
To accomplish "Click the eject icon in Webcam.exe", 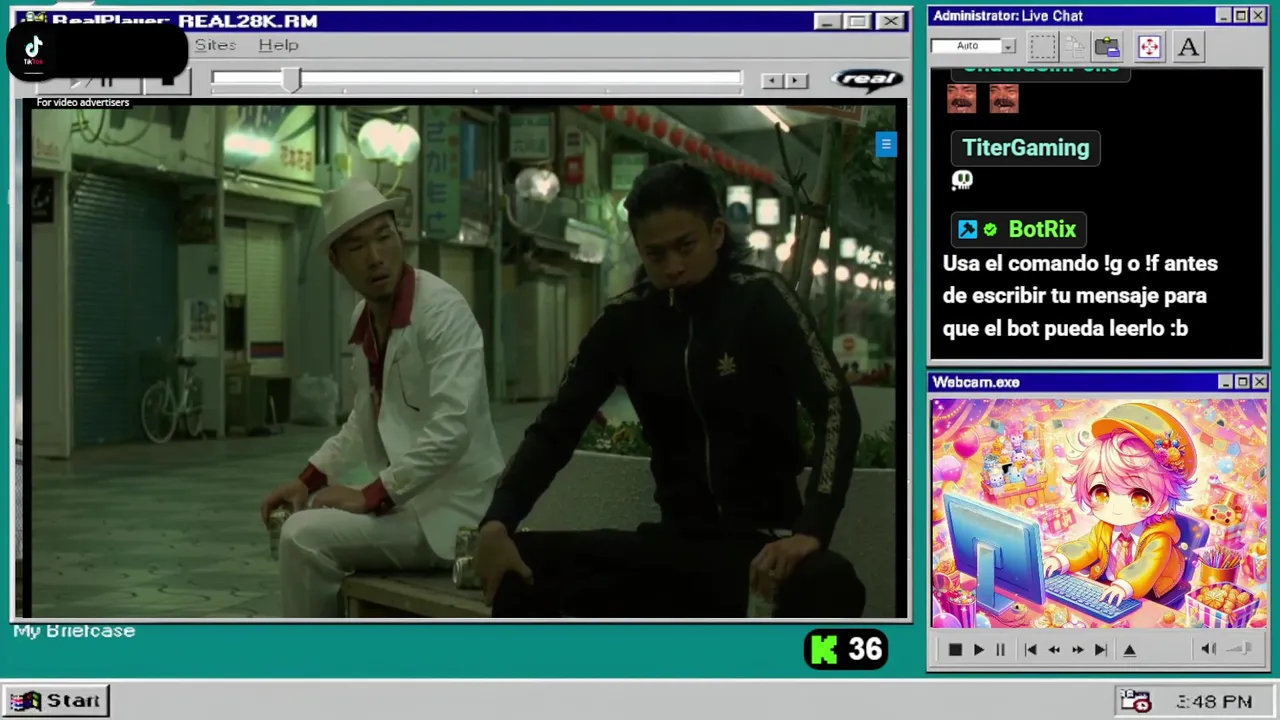I will [x=1130, y=650].
